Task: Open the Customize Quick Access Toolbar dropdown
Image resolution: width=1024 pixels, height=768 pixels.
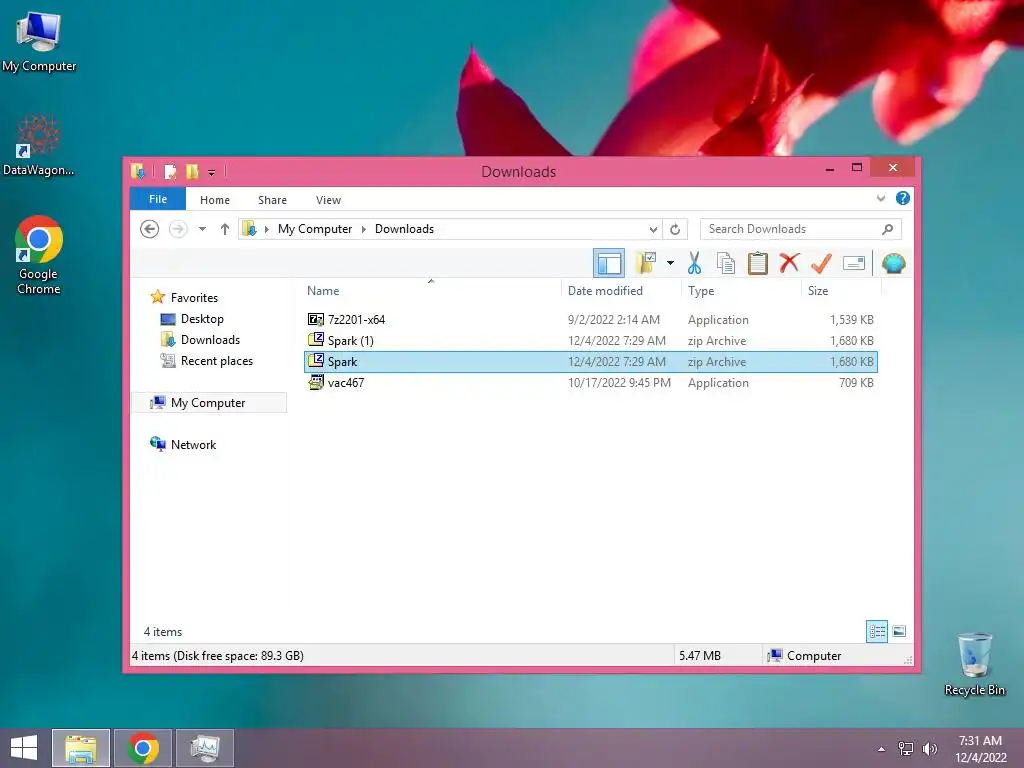Action: coord(212,172)
